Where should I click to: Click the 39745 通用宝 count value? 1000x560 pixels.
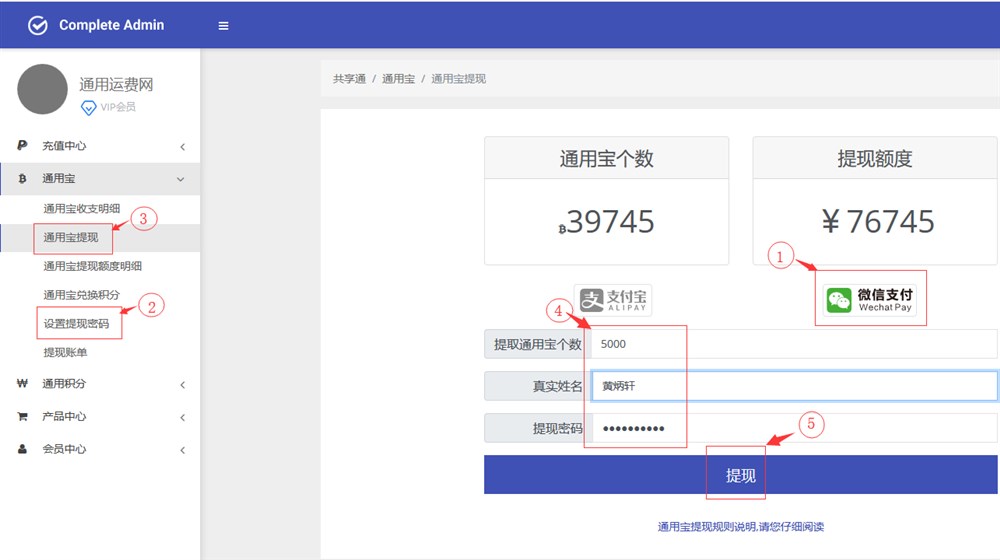[607, 222]
